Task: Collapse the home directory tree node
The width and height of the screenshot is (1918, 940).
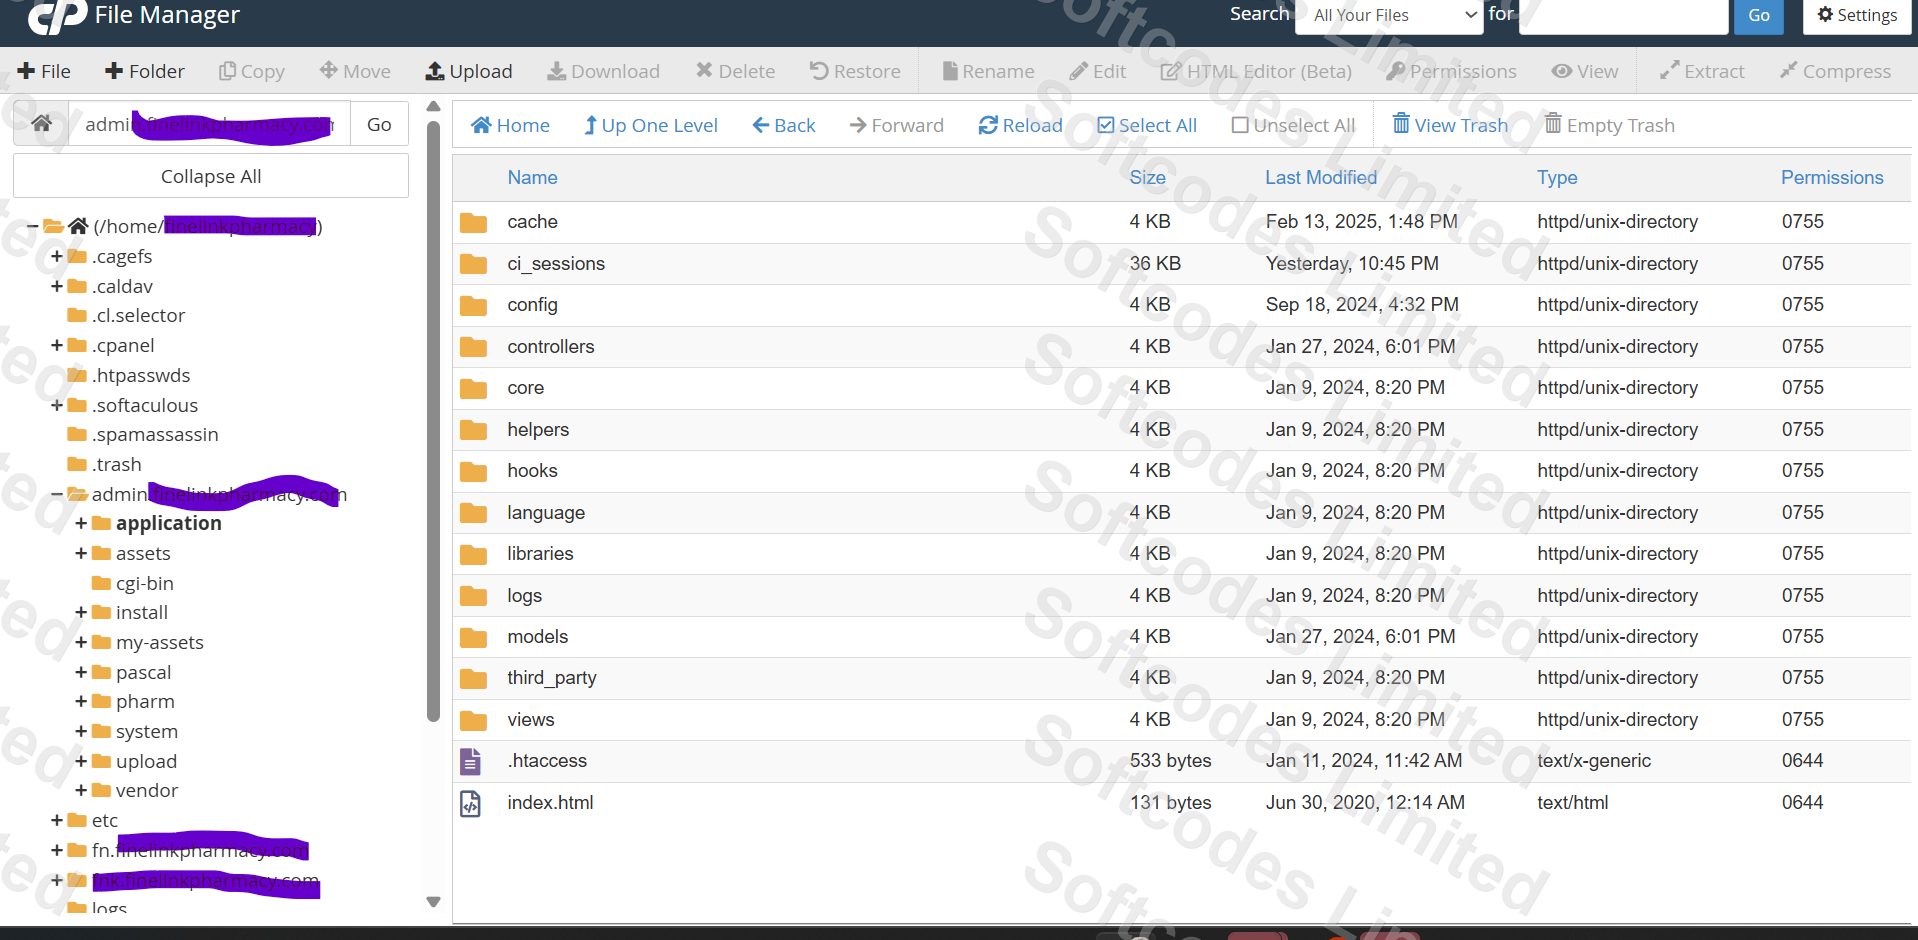Action: [x=31, y=226]
